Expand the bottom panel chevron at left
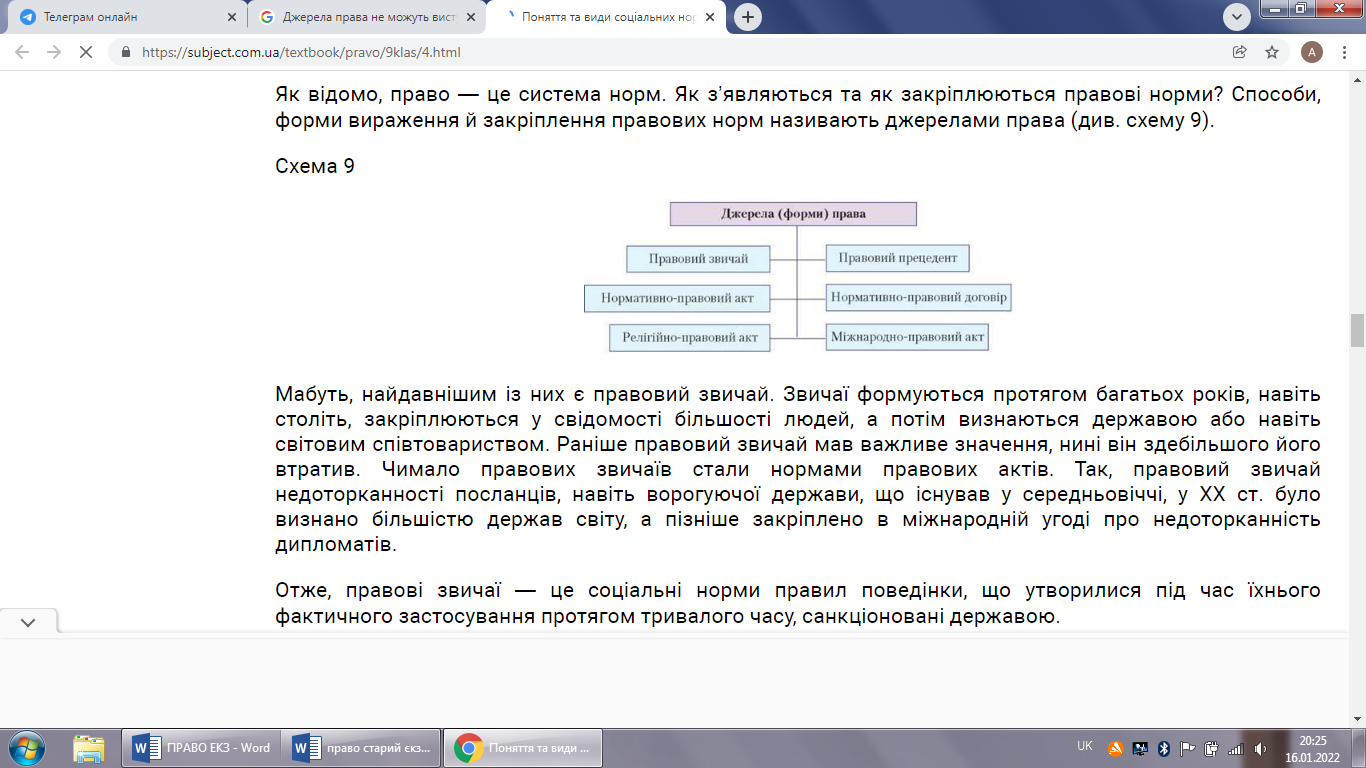This screenshot has height=768, width=1366. 28,622
